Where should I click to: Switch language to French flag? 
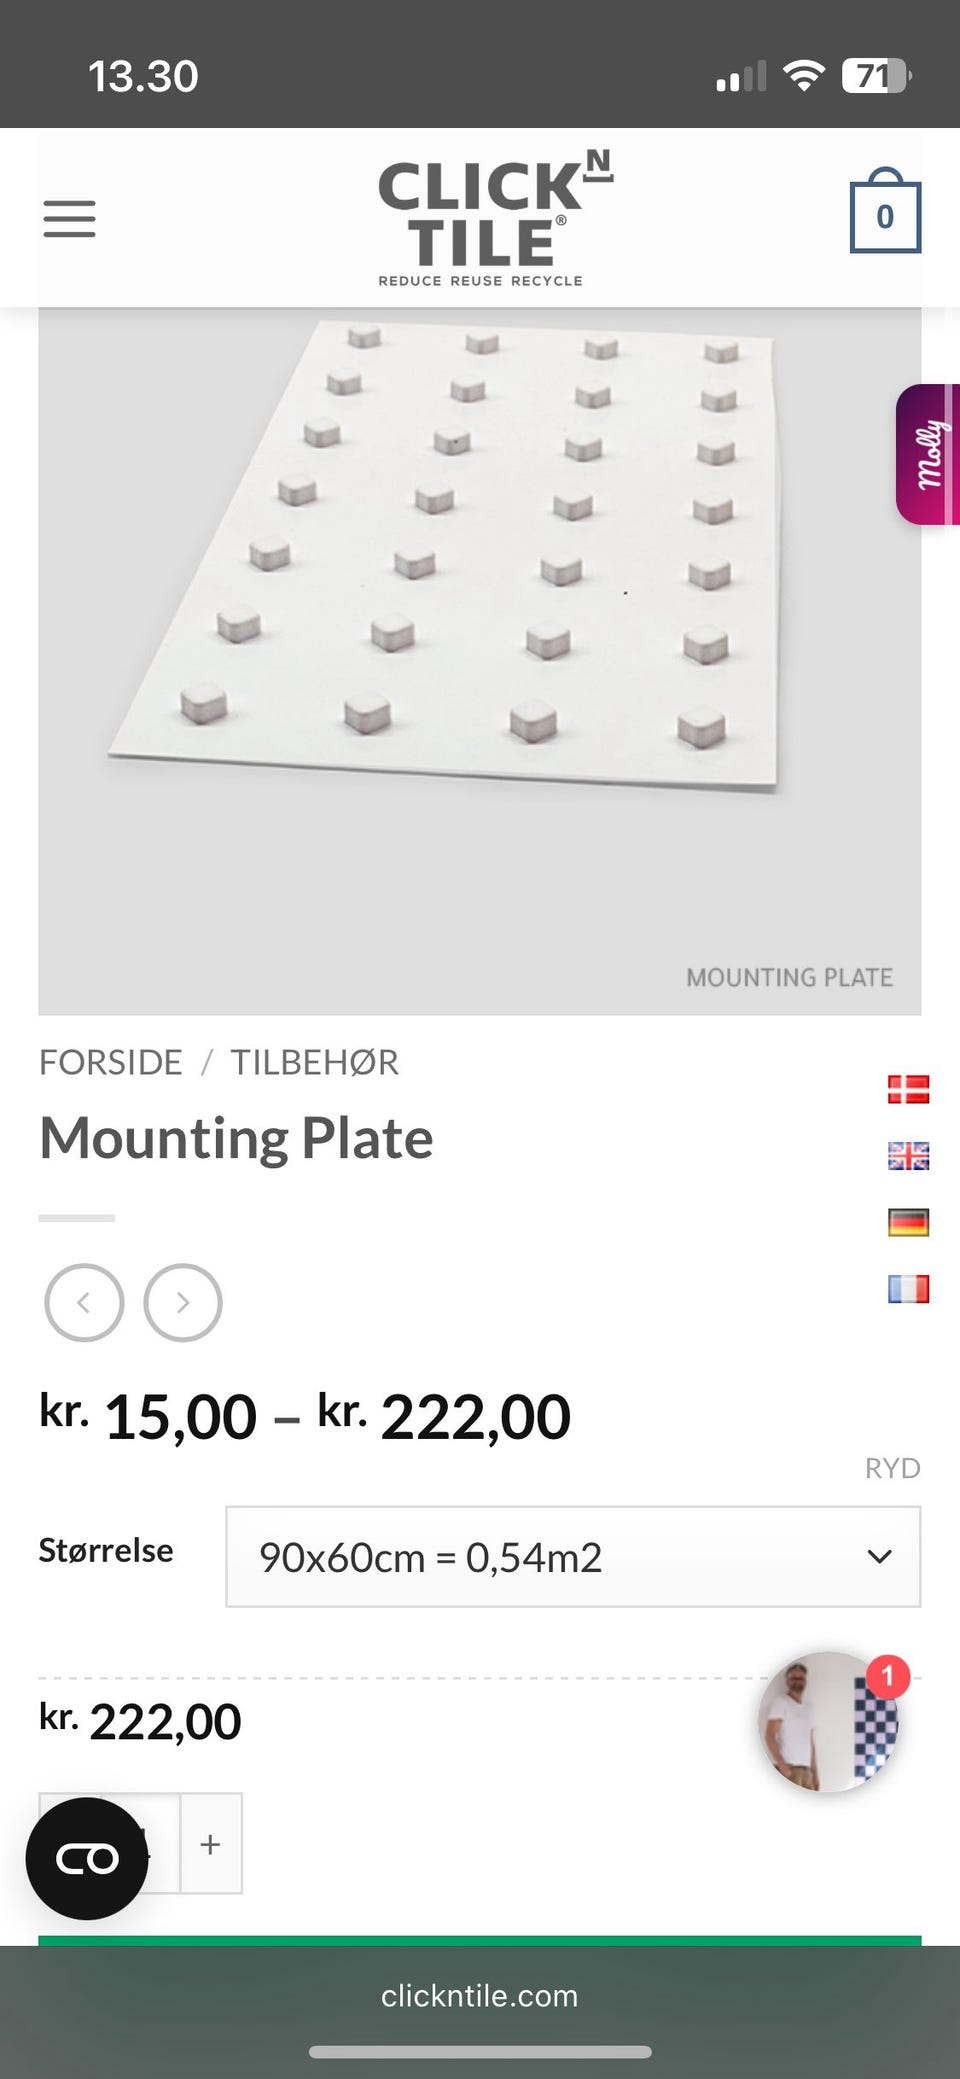[x=908, y=1289]
